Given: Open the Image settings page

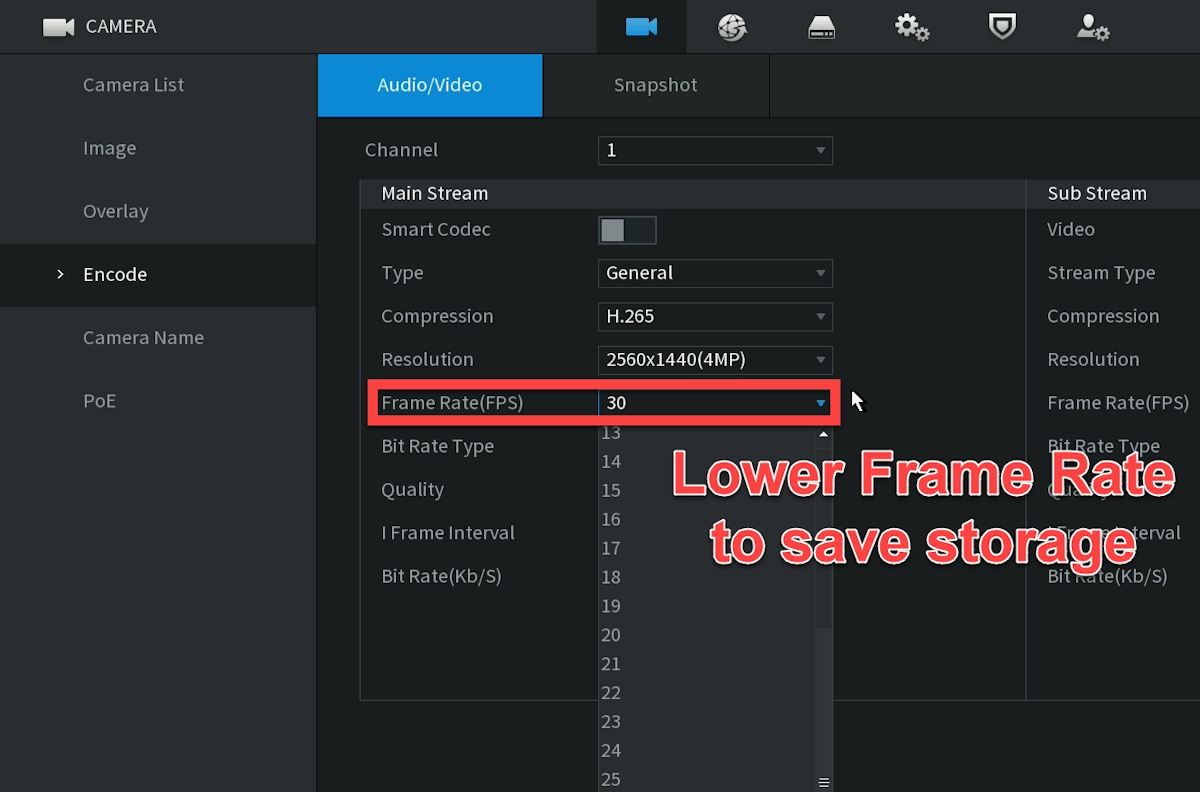Looking at the screenshot, I should (x=110, y=148).
